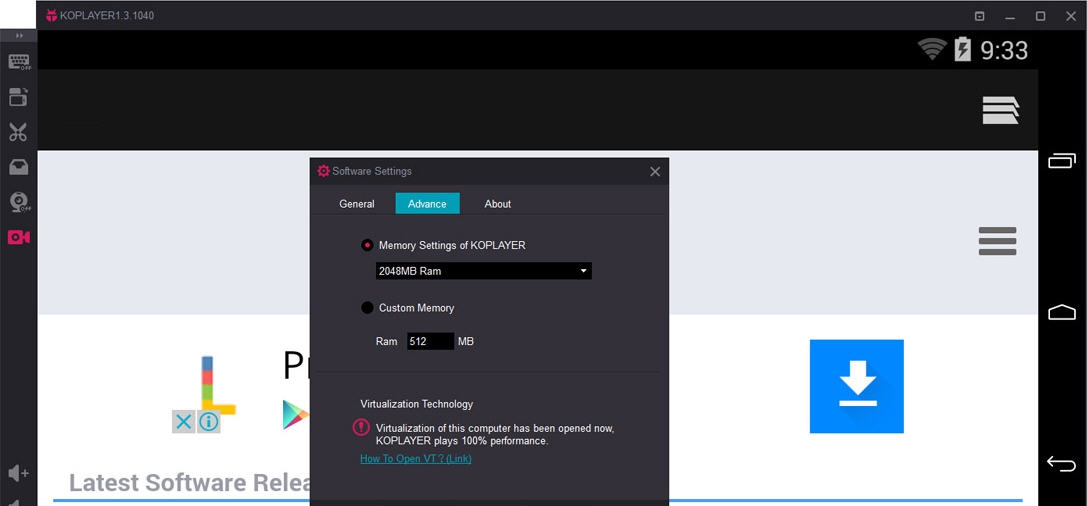Open the APK install tray icon
1087x506 pixels.
pos(18,167)
